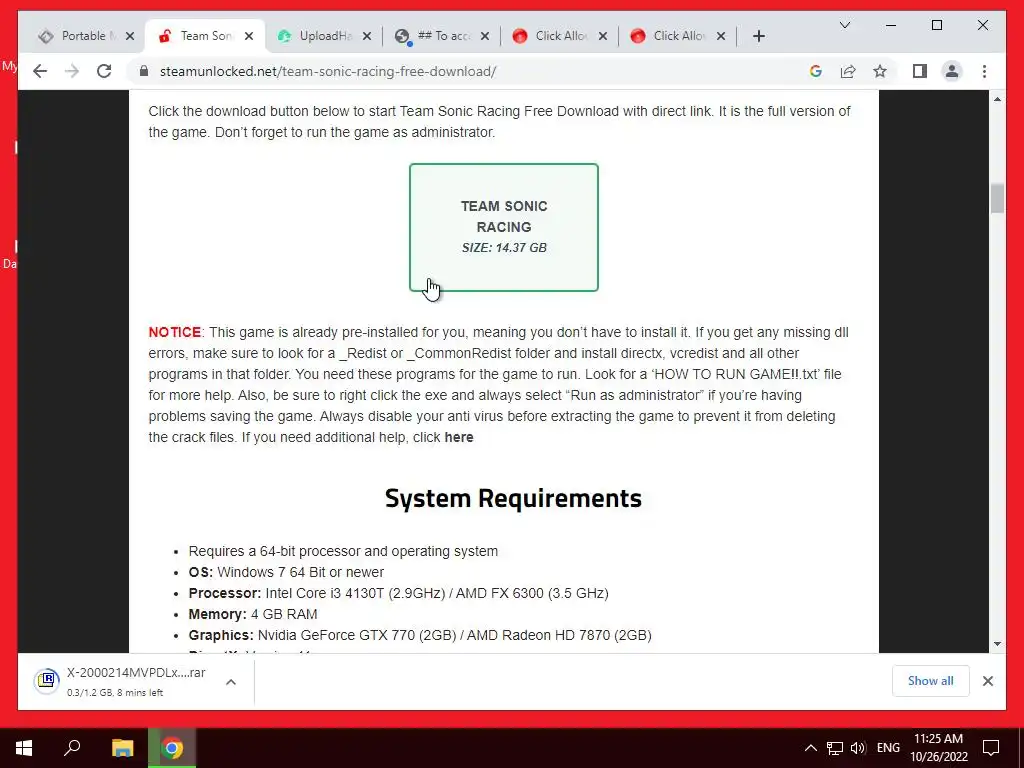Click the 'here' help link

[x=458, y=438]
